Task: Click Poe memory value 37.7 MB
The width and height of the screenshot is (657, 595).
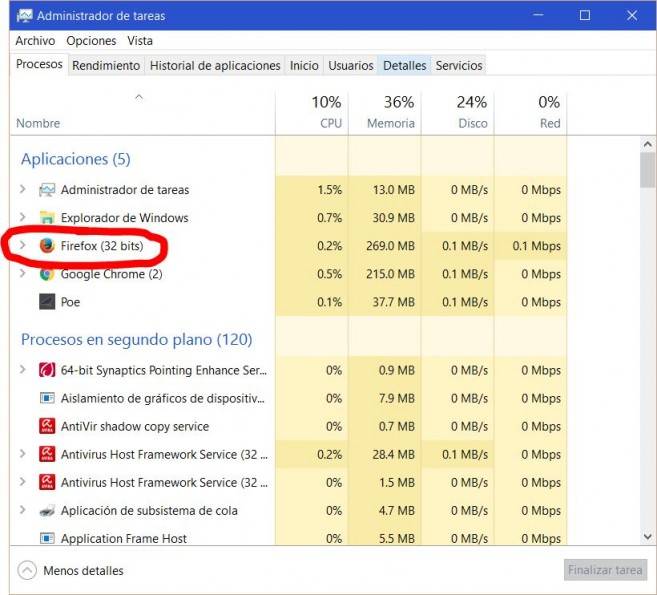Action: [x=393, y=302]
